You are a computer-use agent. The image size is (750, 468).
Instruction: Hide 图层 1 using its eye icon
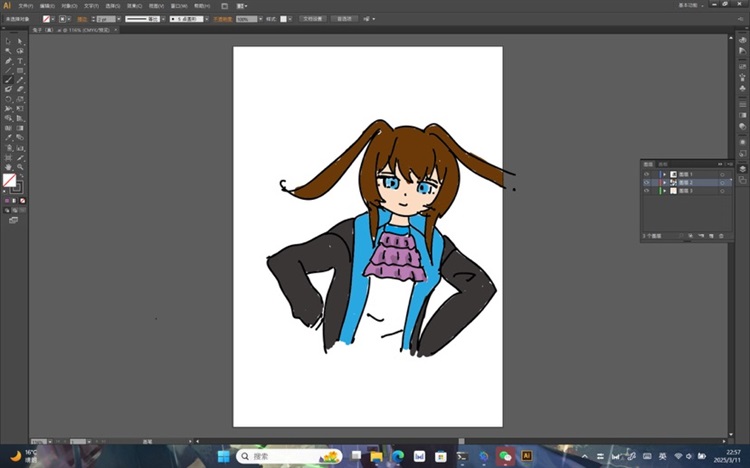click(646, 174)
